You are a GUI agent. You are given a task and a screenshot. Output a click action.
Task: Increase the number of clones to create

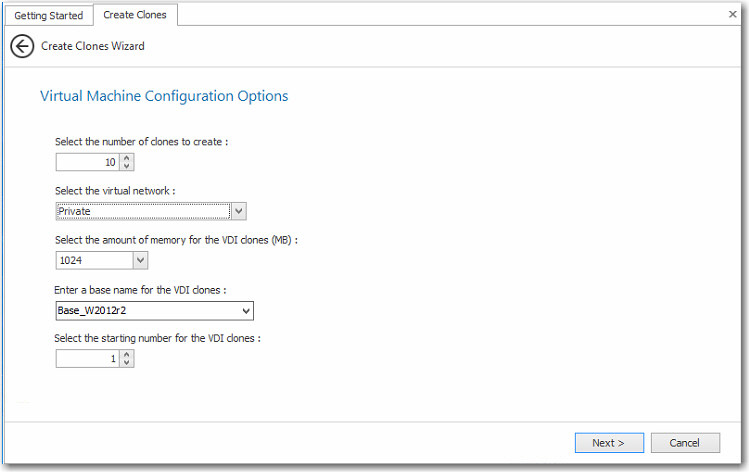[127, 157]
